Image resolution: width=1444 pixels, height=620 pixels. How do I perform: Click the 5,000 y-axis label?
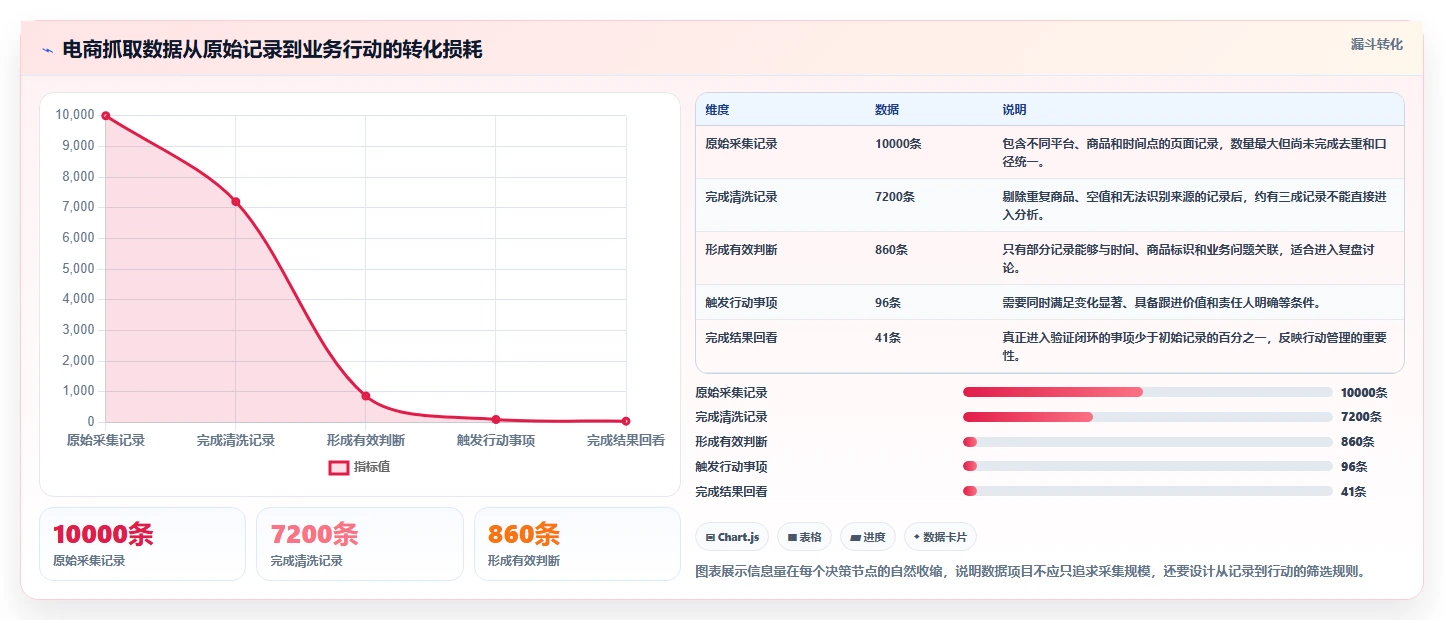[x=78, y=269]
